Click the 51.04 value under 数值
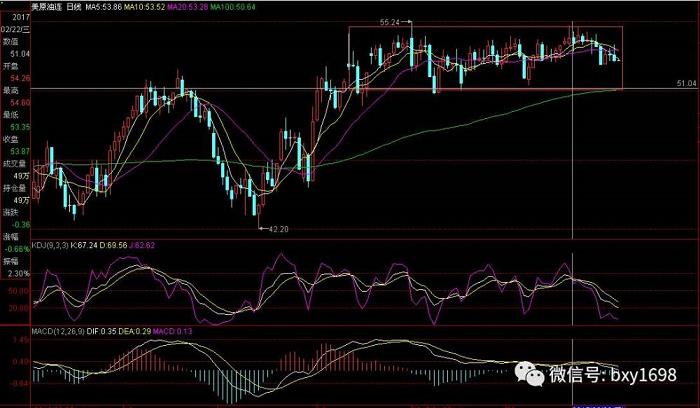 click(x=20, y=54)
